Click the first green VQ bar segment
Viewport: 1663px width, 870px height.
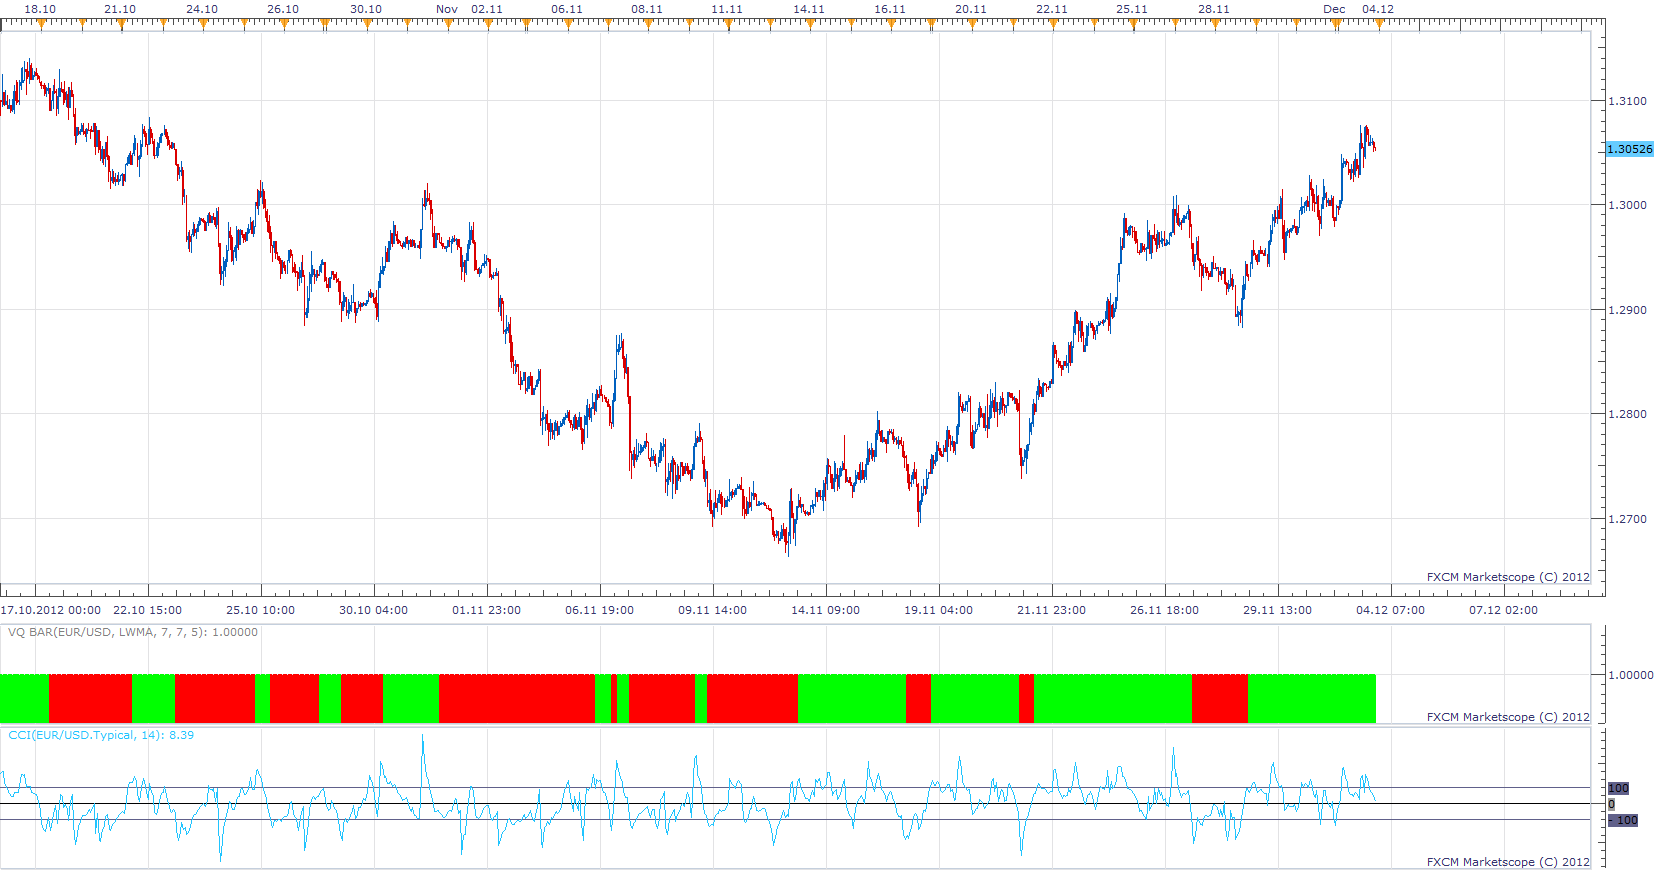(24, 698)
